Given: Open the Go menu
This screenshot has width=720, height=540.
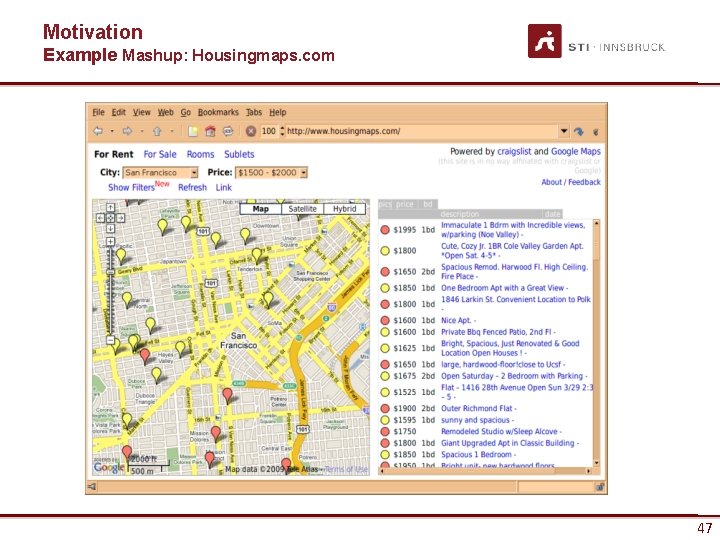Looking at the screenshot, I should (x=186, y=112).
